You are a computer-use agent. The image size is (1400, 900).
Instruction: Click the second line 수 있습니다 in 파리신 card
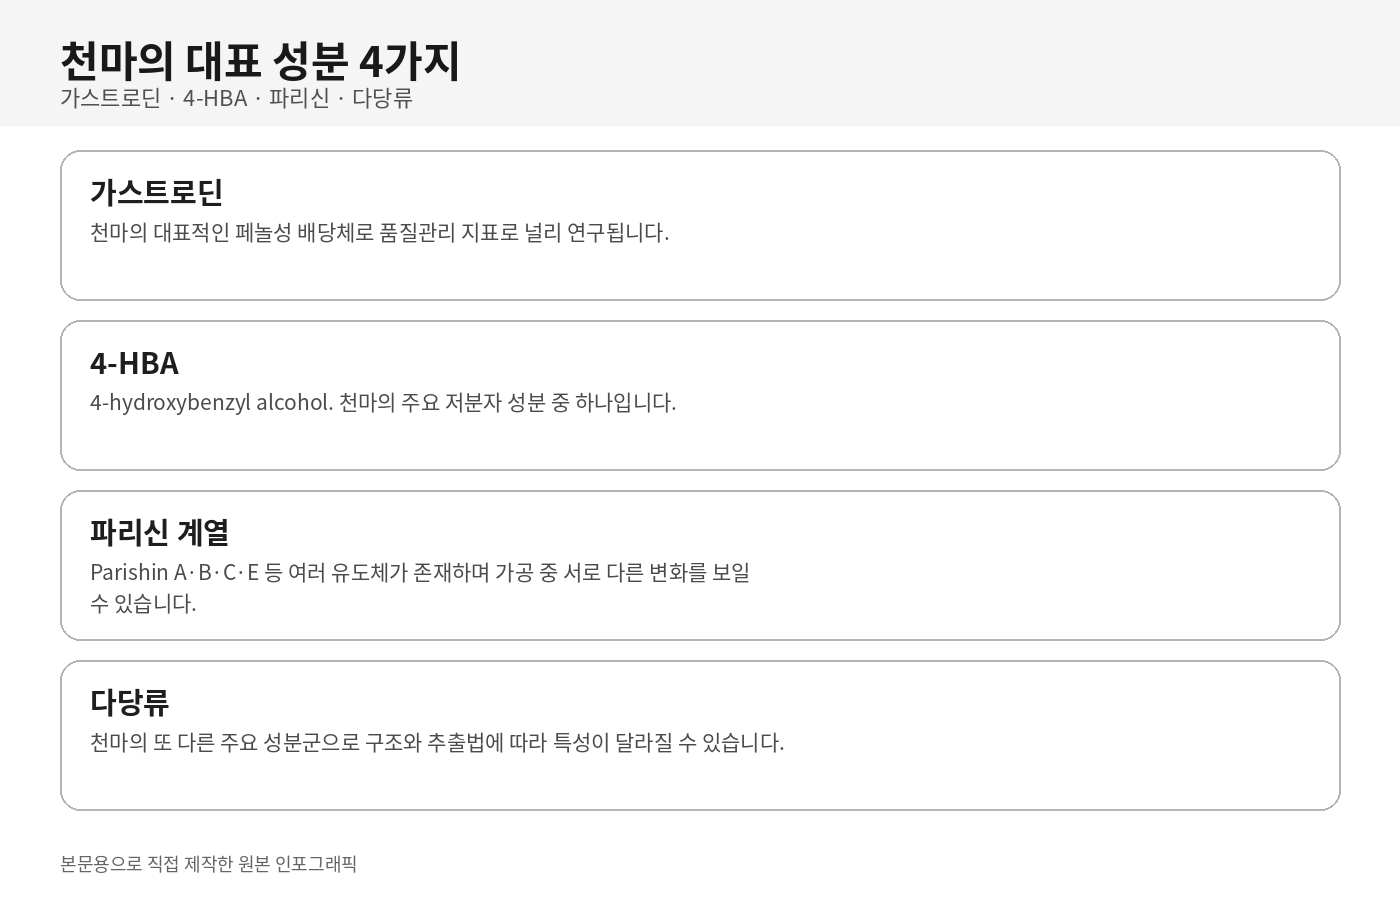143,603
